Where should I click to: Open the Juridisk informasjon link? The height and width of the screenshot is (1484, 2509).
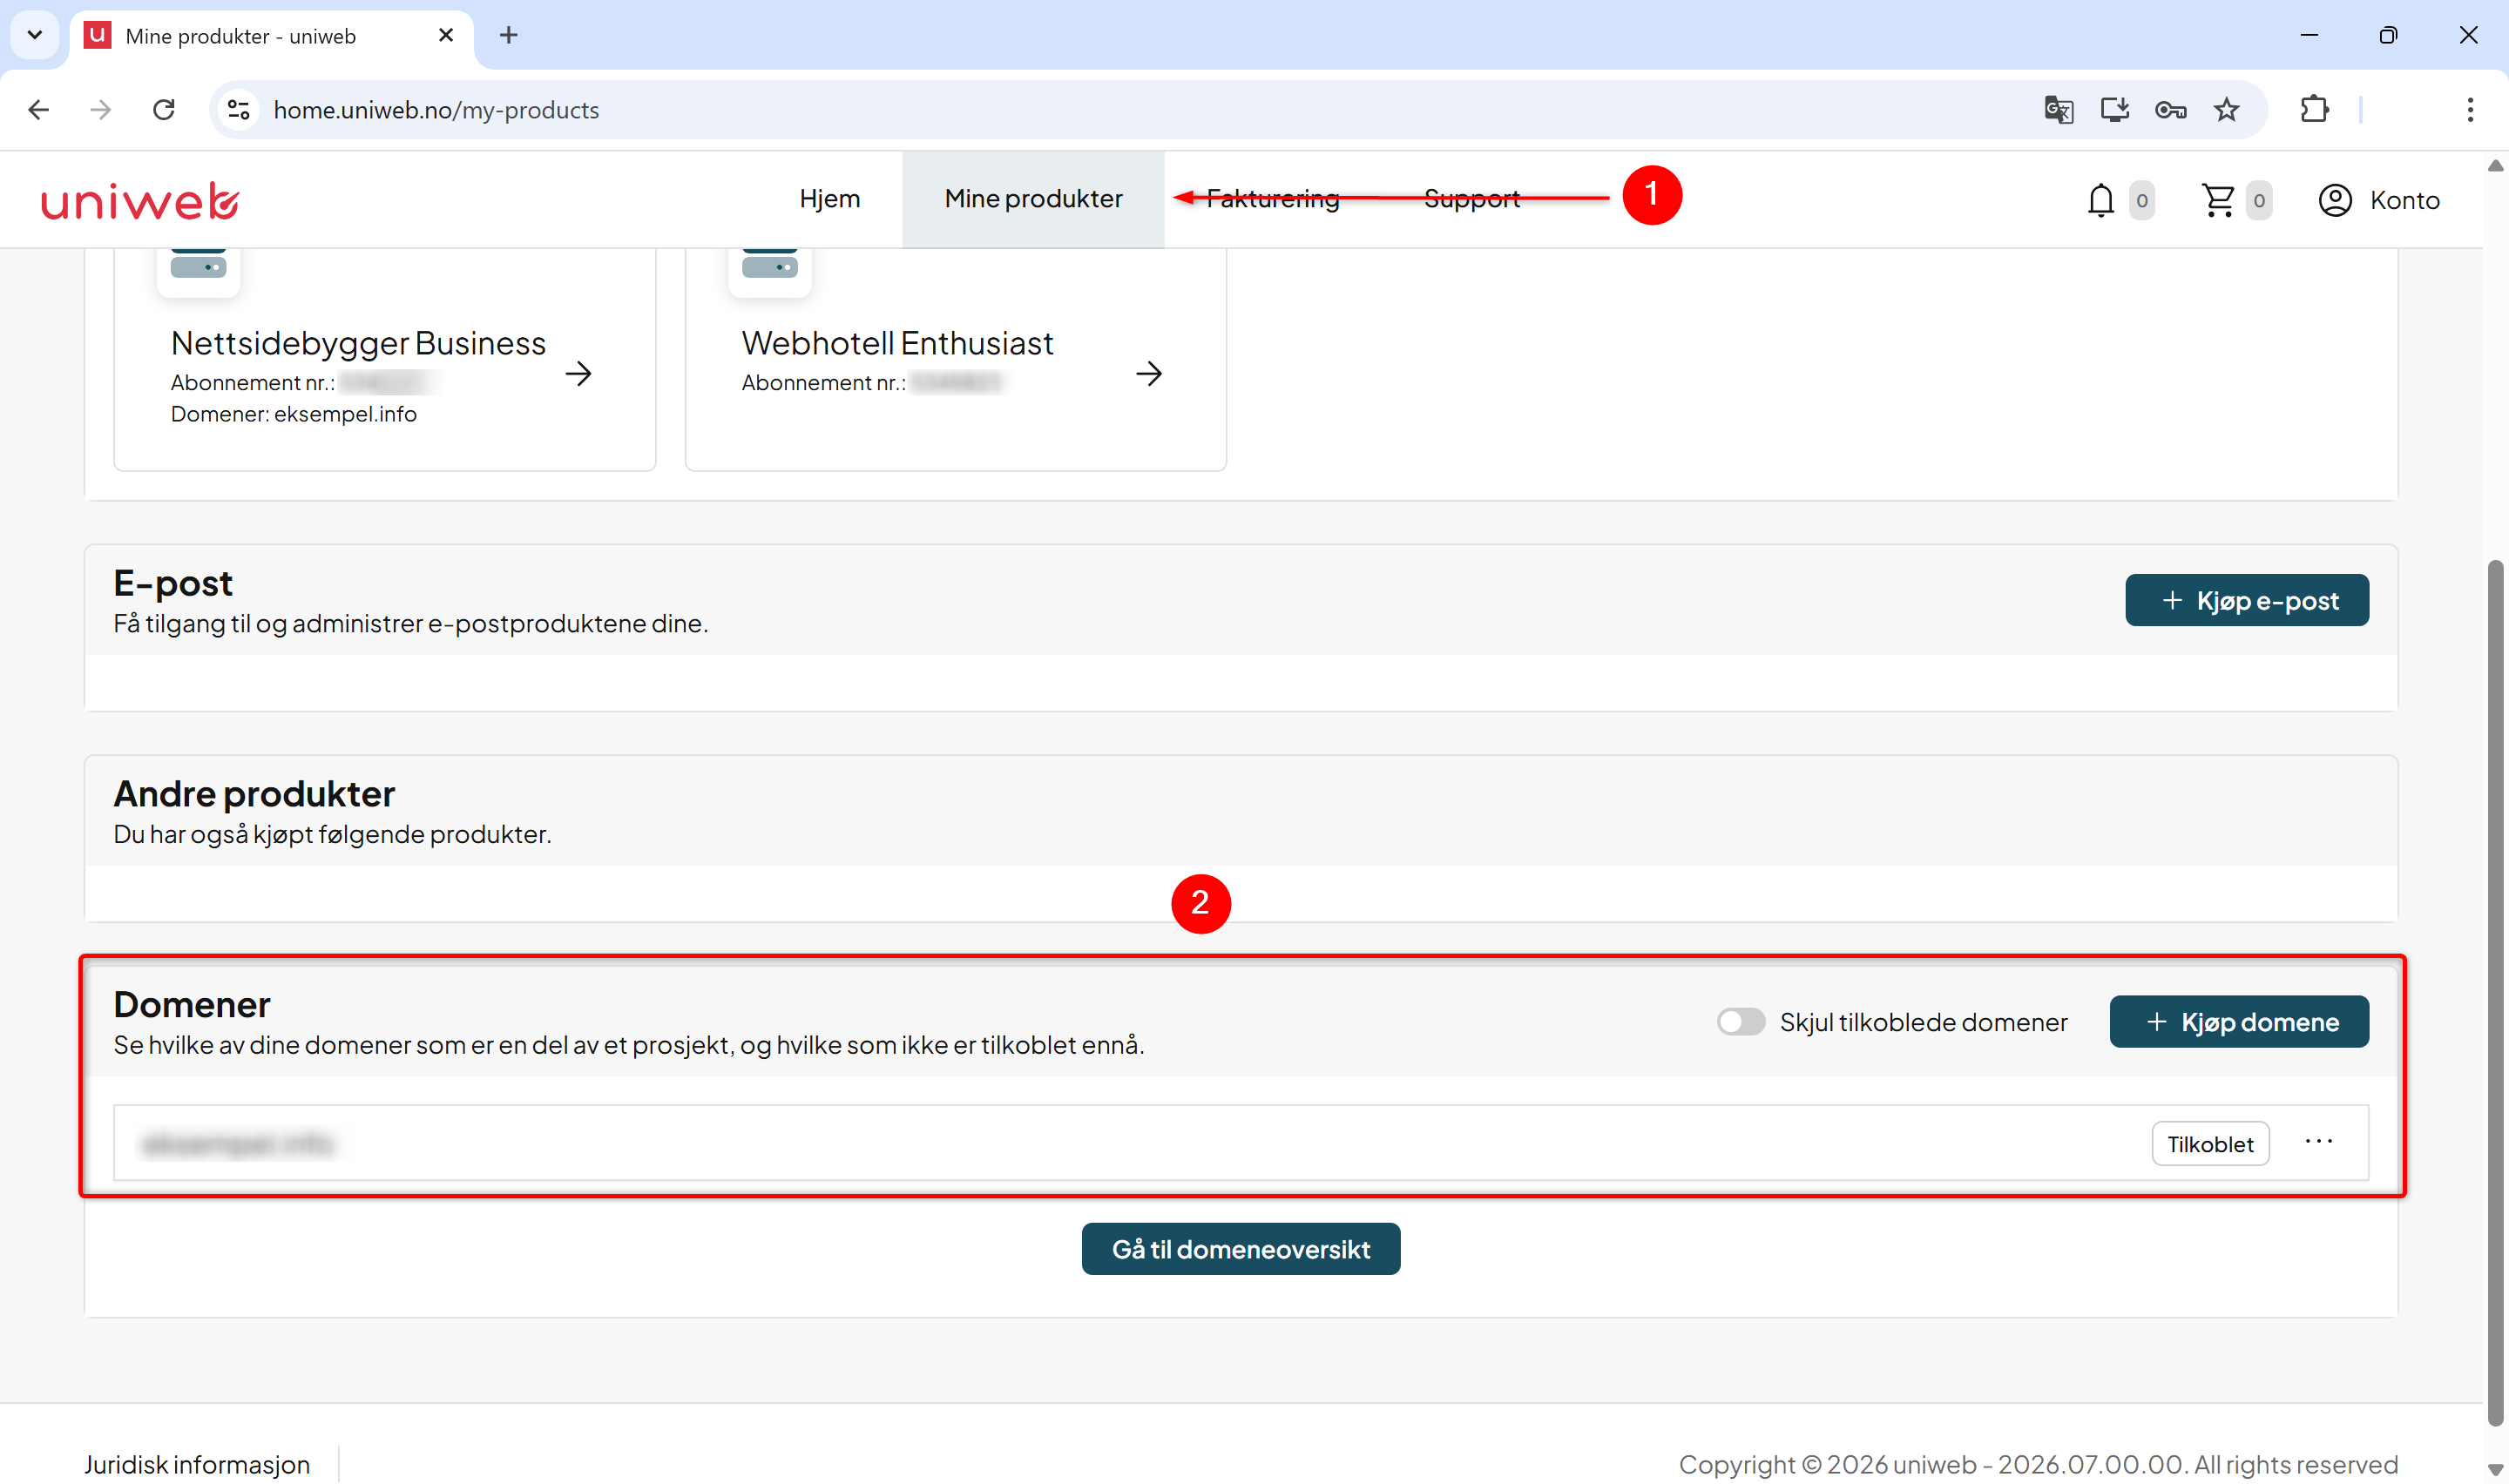coord(197,1465)
